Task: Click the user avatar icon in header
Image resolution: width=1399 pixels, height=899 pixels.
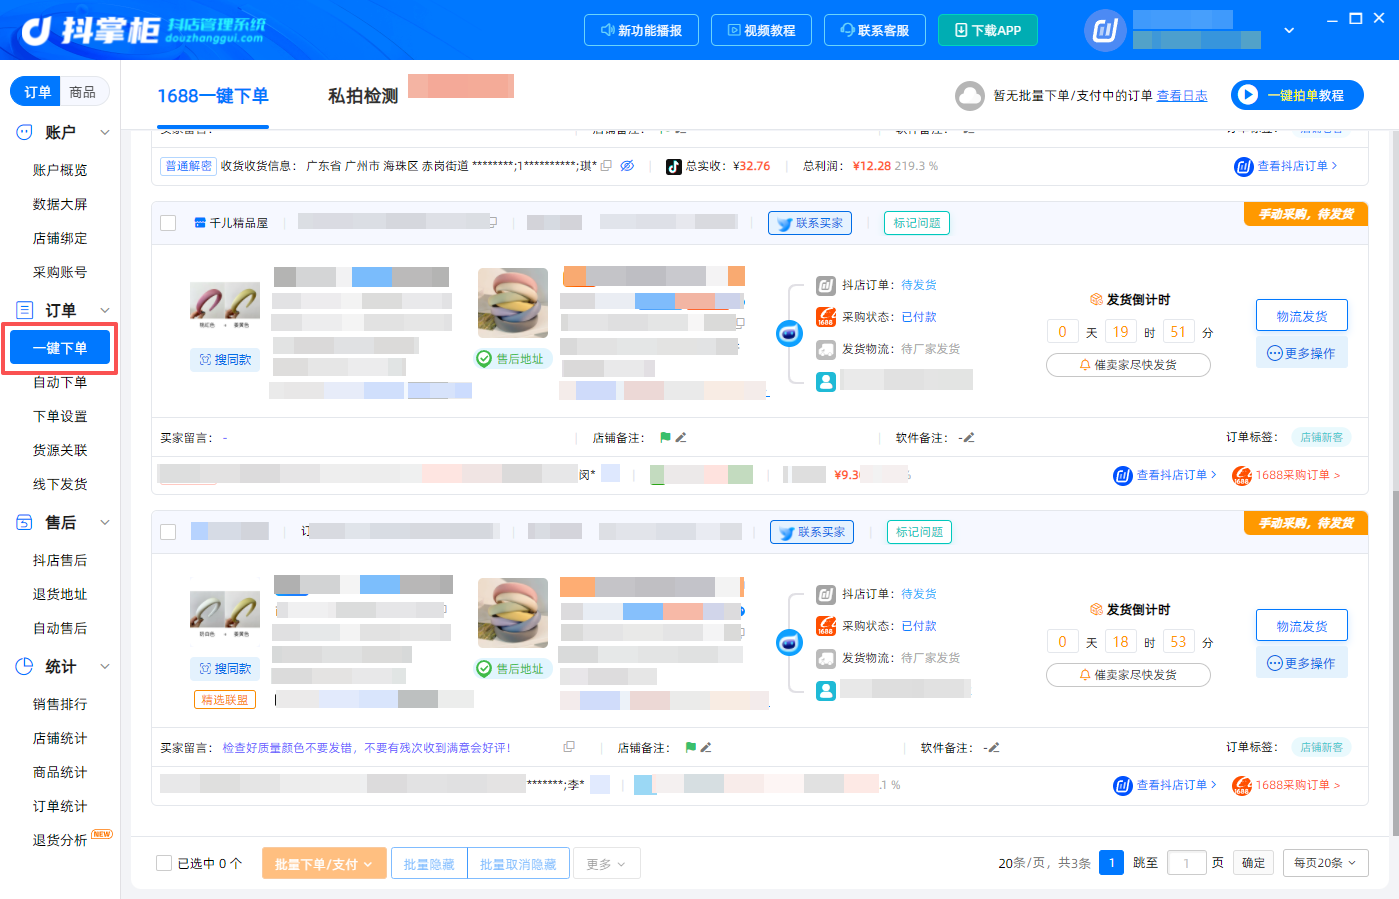Action: point(1105,30)
